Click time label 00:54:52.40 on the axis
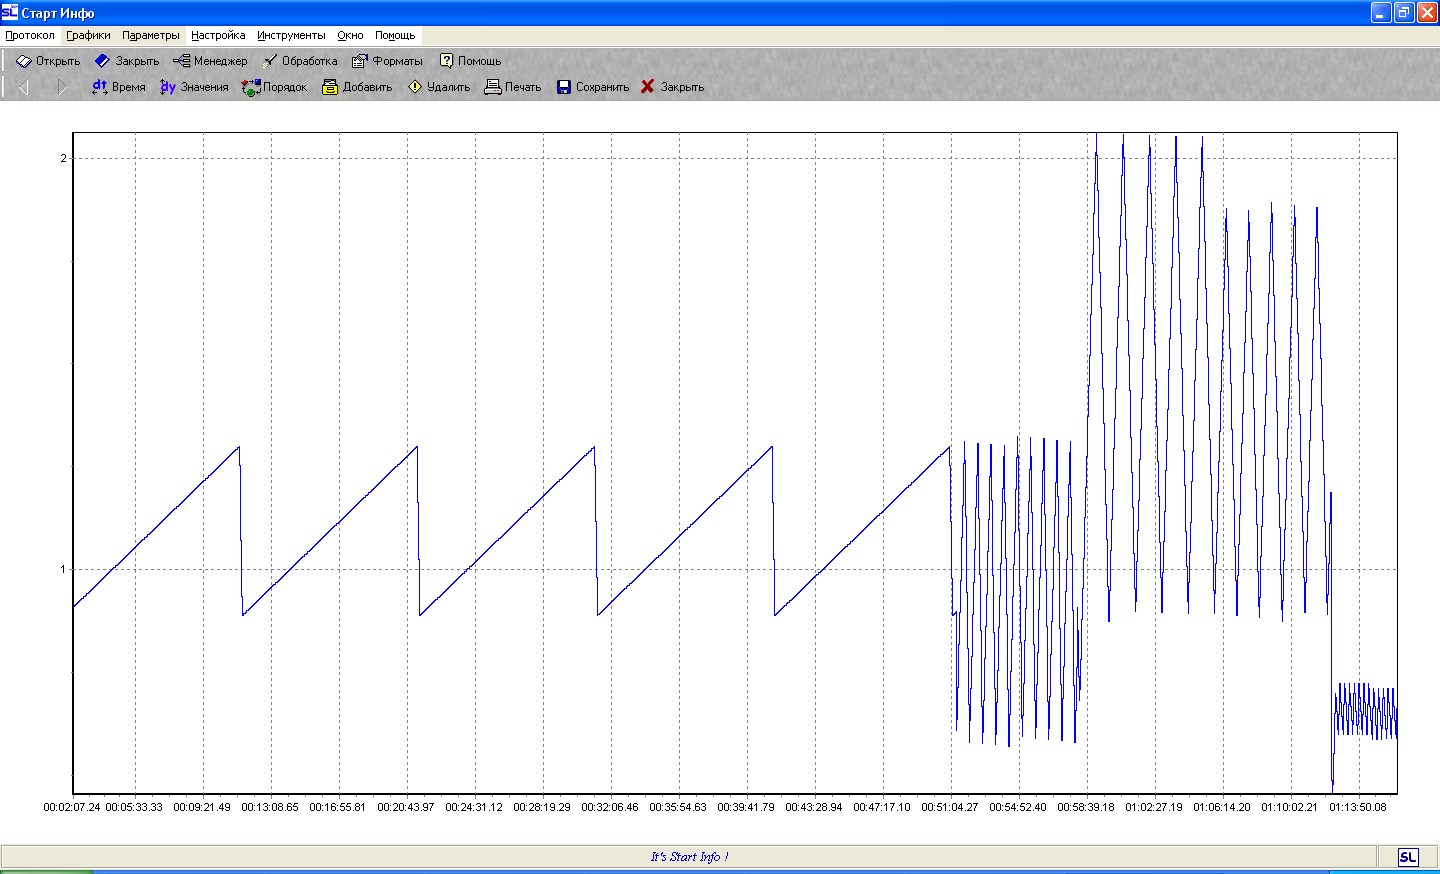The image size is (1440, 874). (x=1018, y=807)
